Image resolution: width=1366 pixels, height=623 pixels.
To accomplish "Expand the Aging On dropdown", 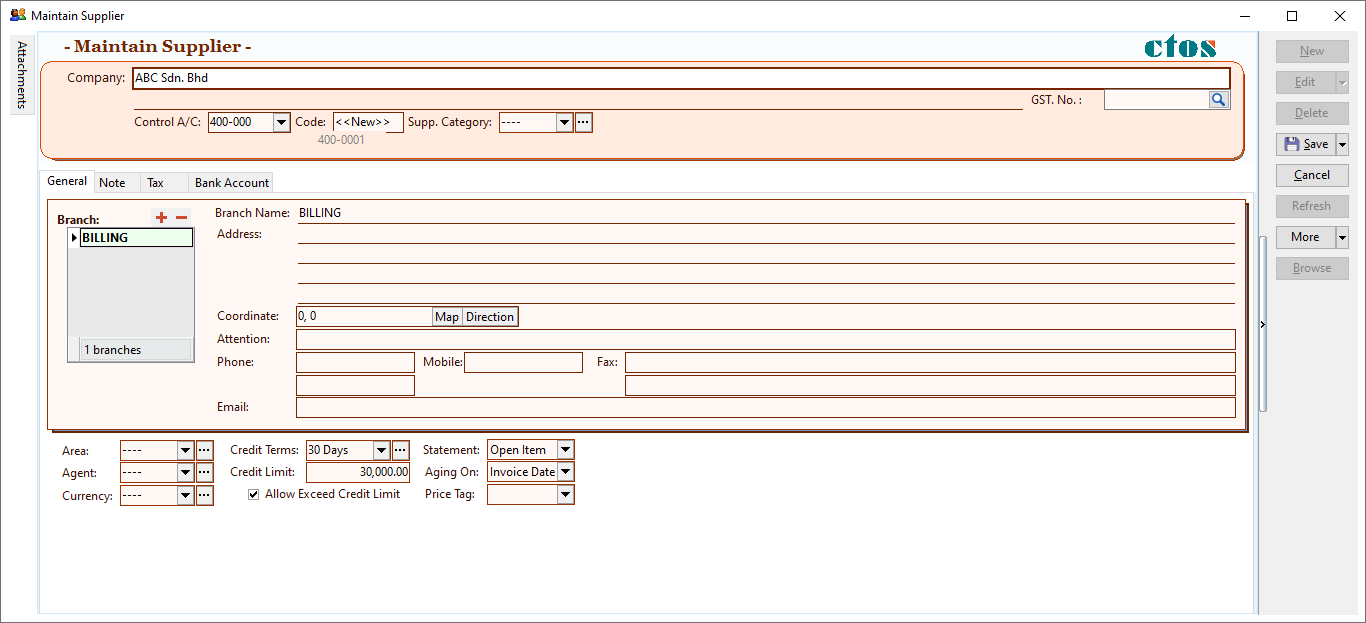I will click(565, 472).
